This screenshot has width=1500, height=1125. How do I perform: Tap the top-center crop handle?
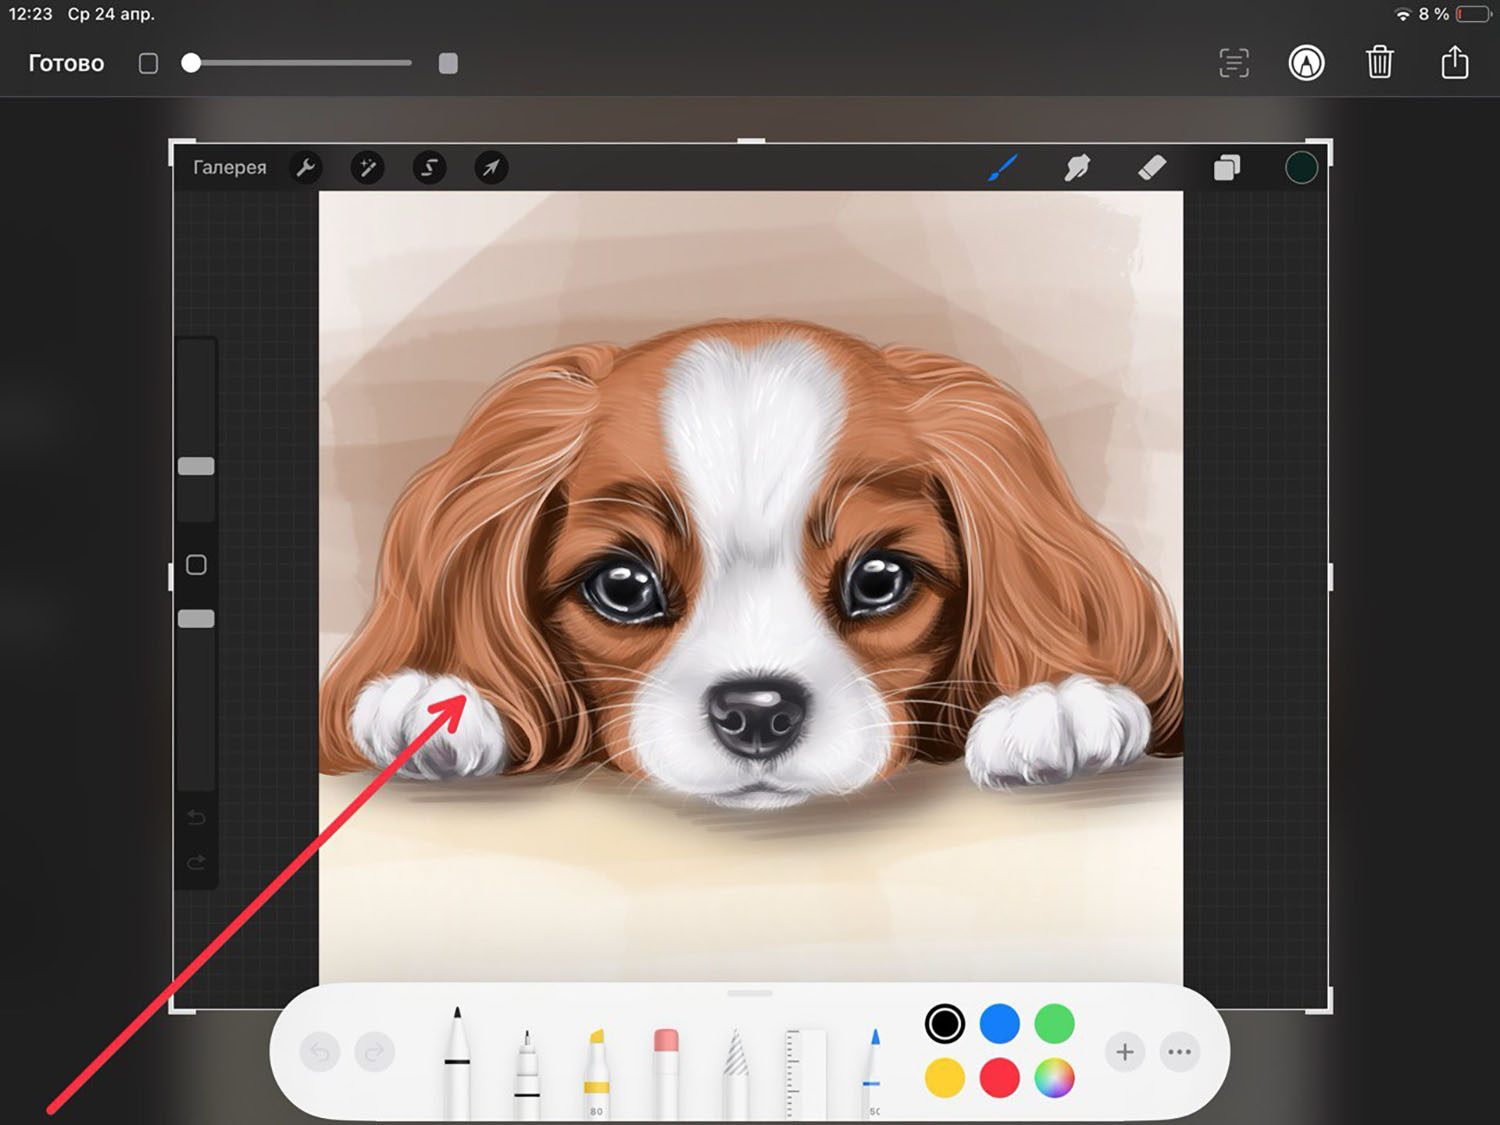point(751,142)
